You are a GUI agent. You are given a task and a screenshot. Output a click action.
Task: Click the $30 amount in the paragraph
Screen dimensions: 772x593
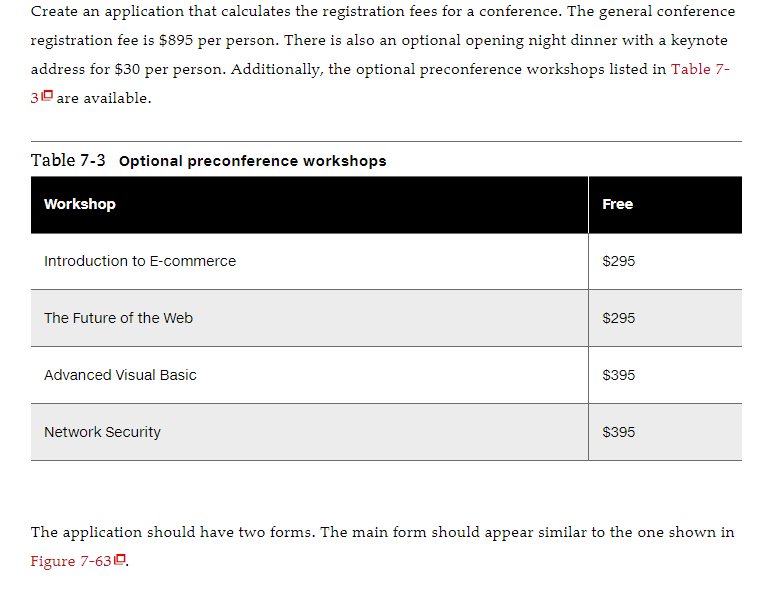click(x=127, y=69)
